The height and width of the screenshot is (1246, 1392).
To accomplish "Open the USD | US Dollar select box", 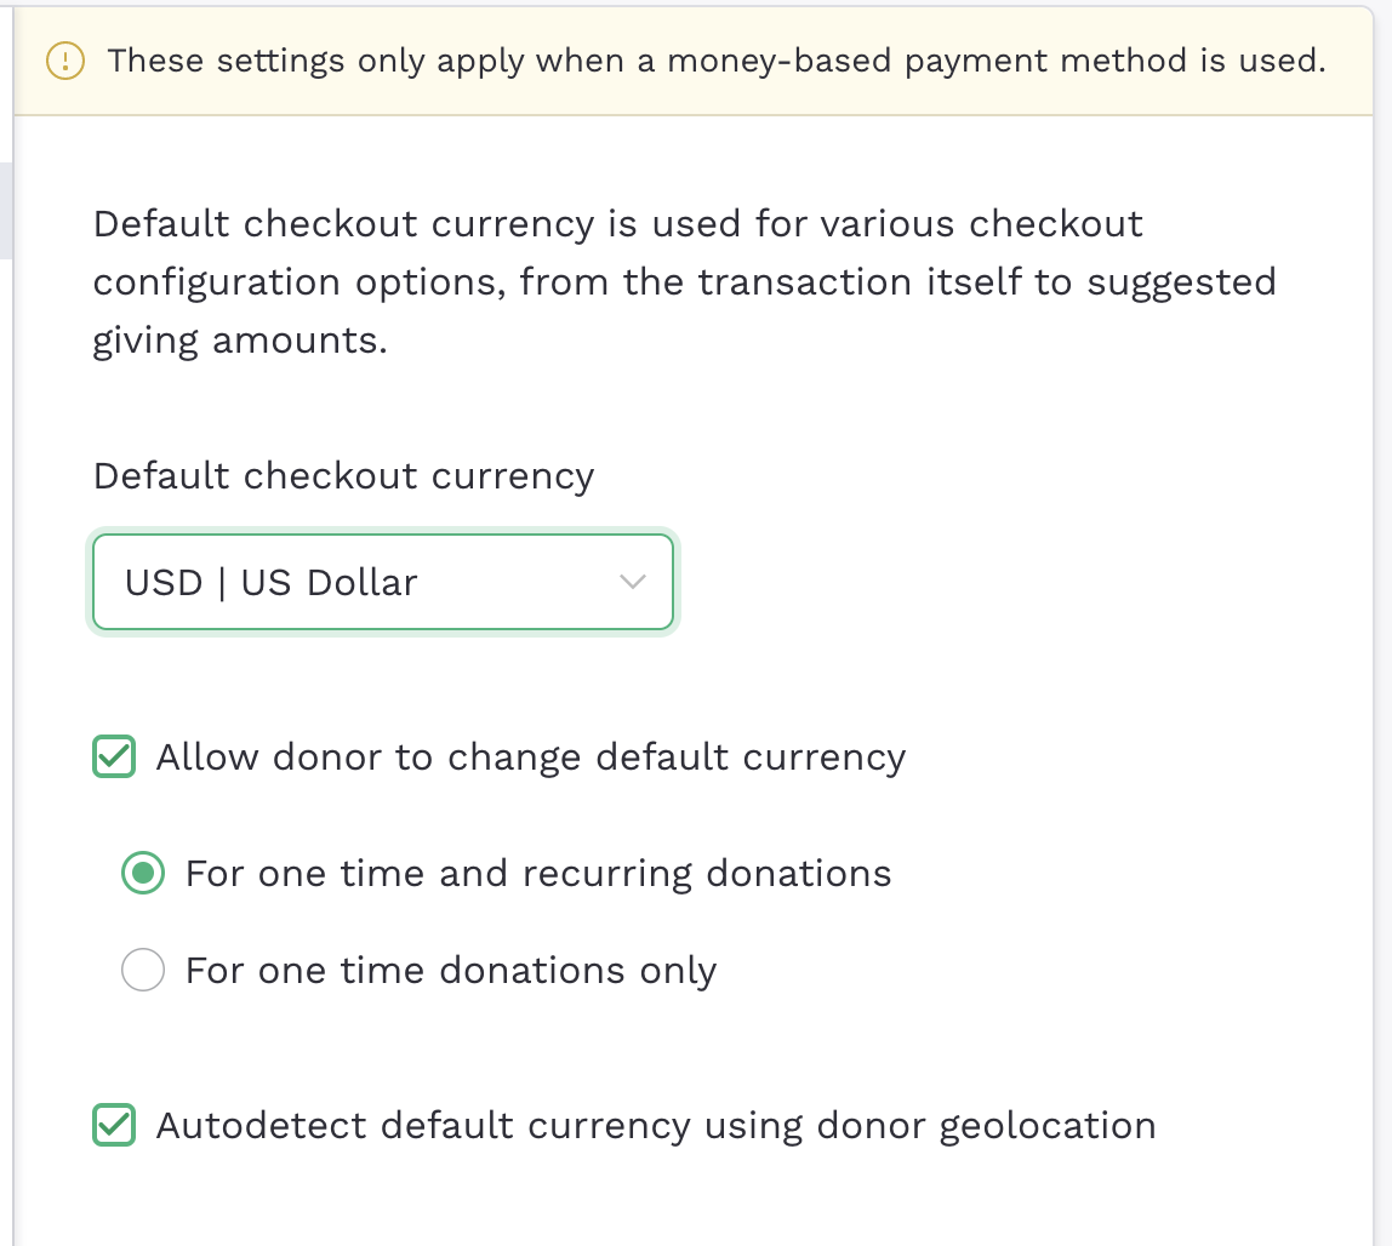I will click(382, 582).
